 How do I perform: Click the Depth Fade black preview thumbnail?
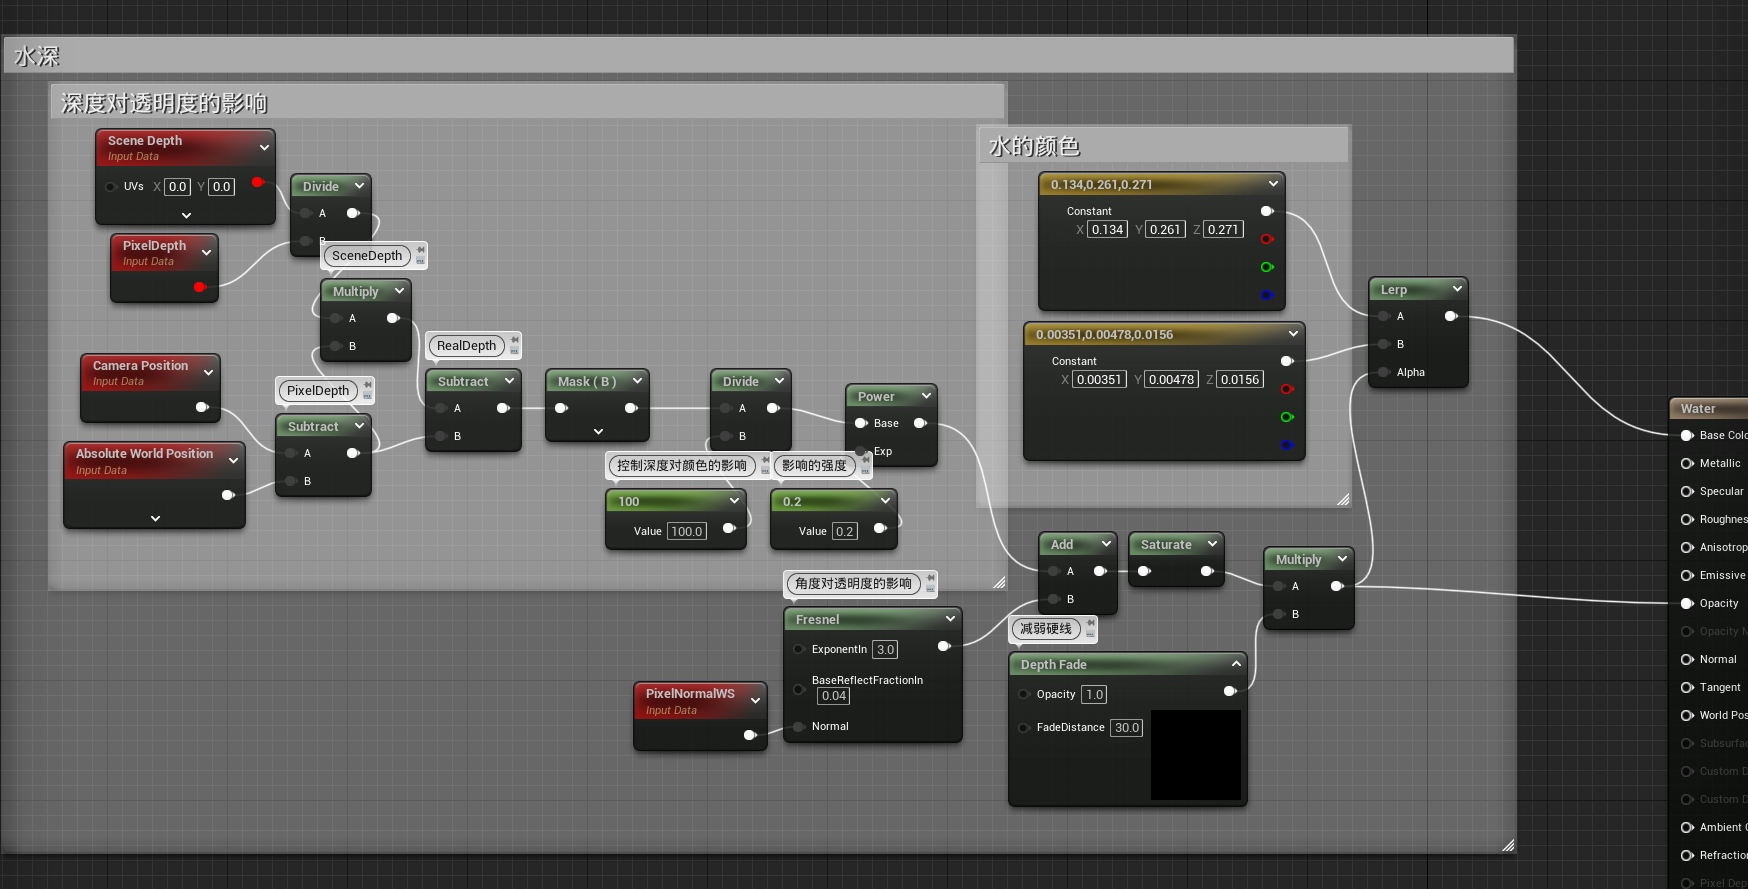click(1196, 755)
